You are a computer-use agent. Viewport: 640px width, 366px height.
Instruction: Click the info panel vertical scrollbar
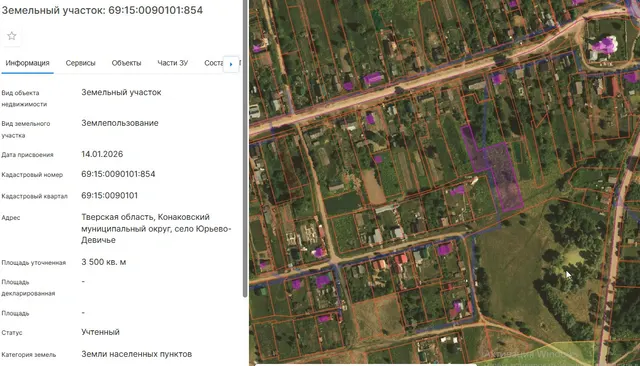(x=245, y=149)
